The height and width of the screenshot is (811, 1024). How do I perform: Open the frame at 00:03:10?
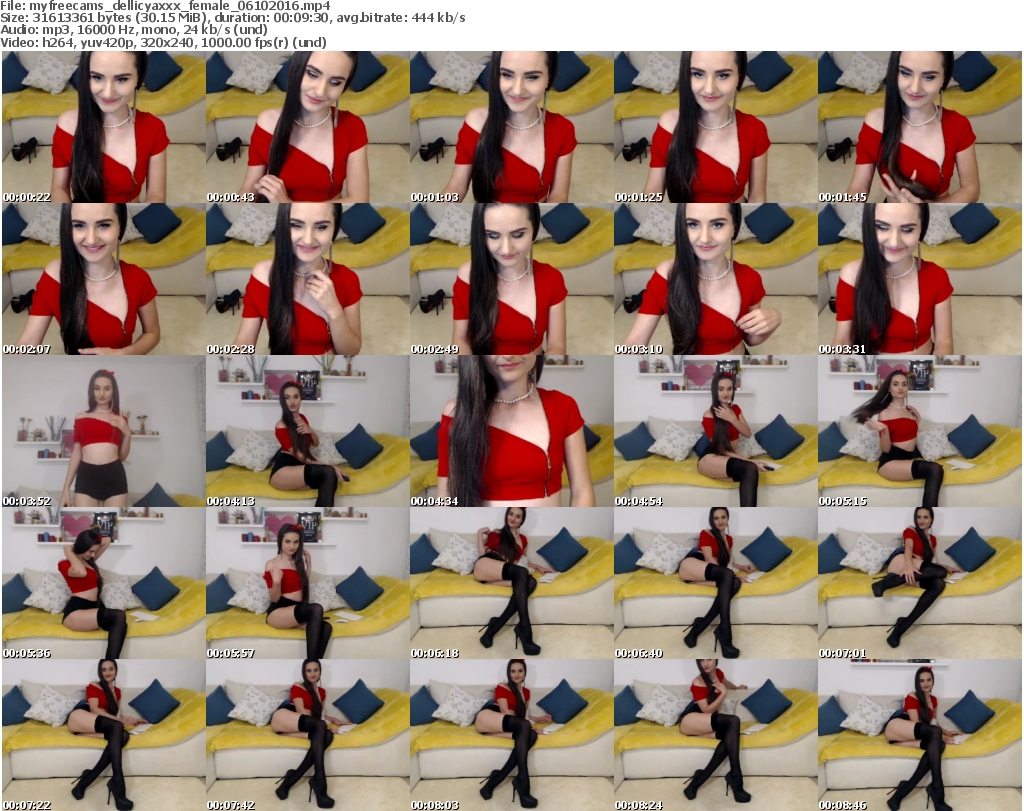coord(715,279)
